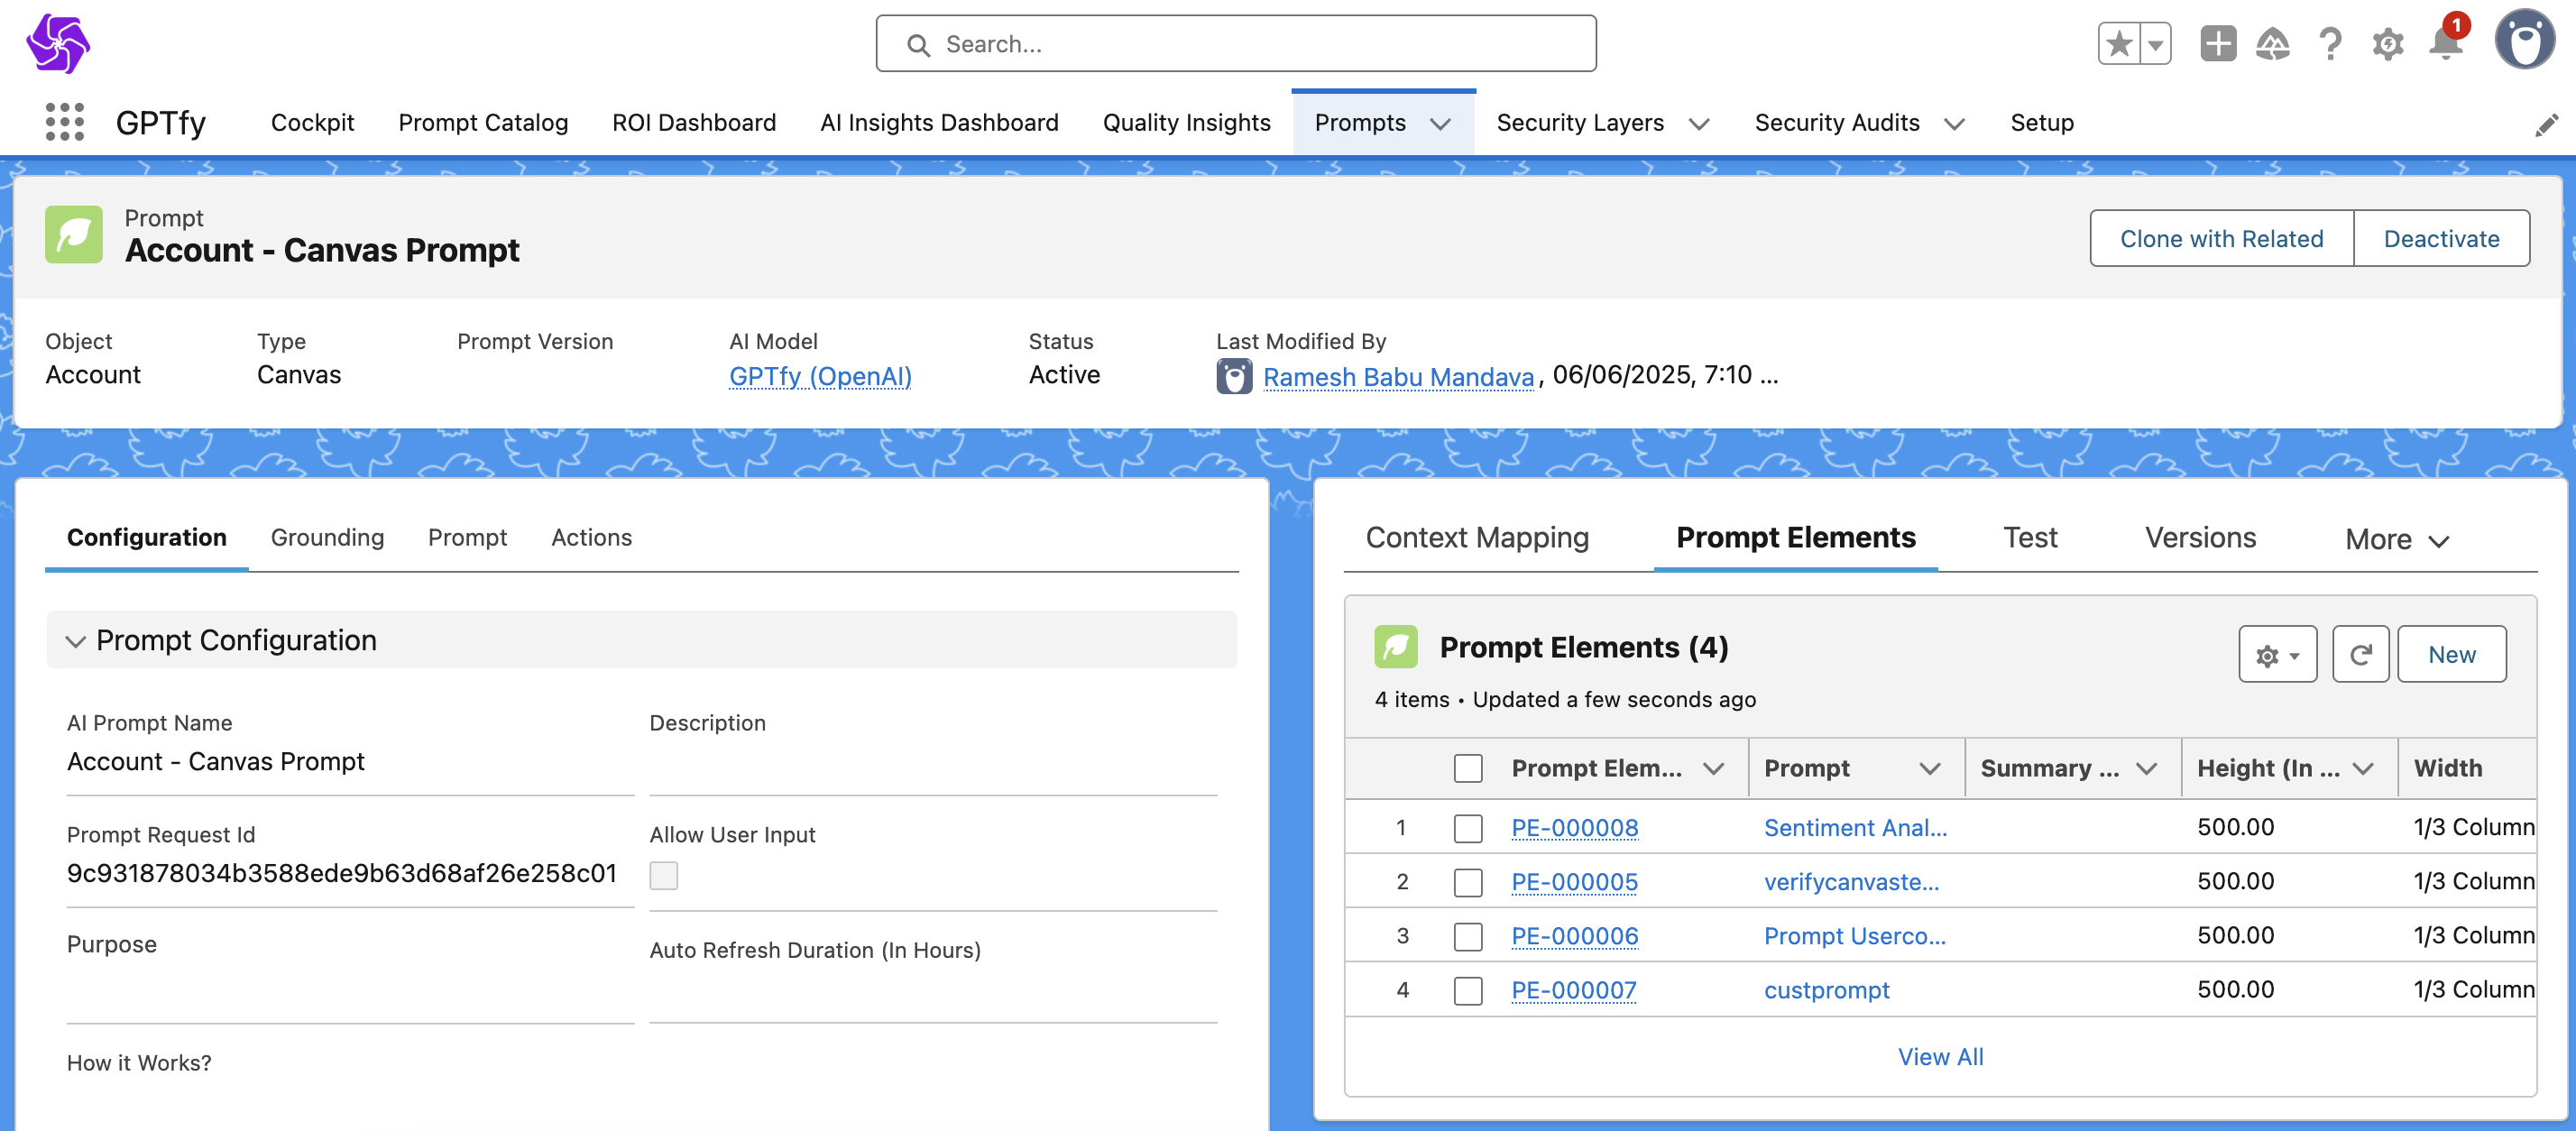Select the PE-000007 row checkbox
This screenshot has width=2576, height=1131.
click(x=1467, y=990)
